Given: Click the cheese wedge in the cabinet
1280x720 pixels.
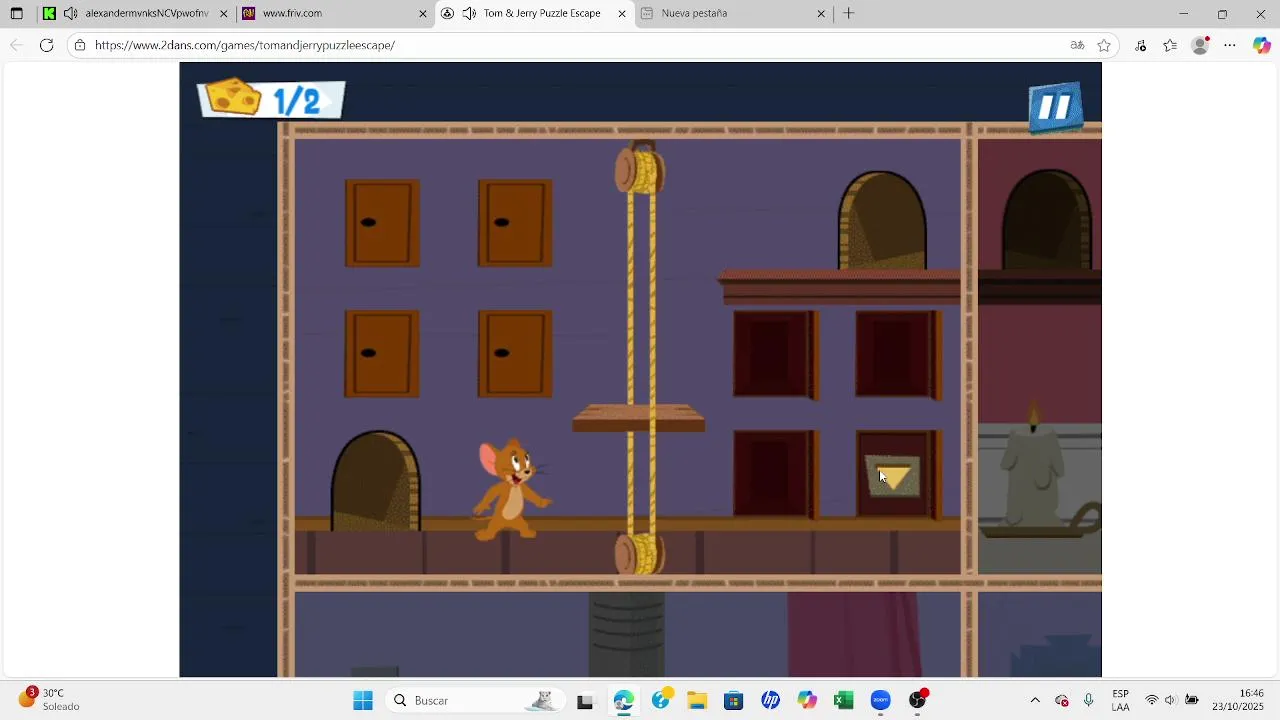Looking at the screenshot, I should point(893,476).
